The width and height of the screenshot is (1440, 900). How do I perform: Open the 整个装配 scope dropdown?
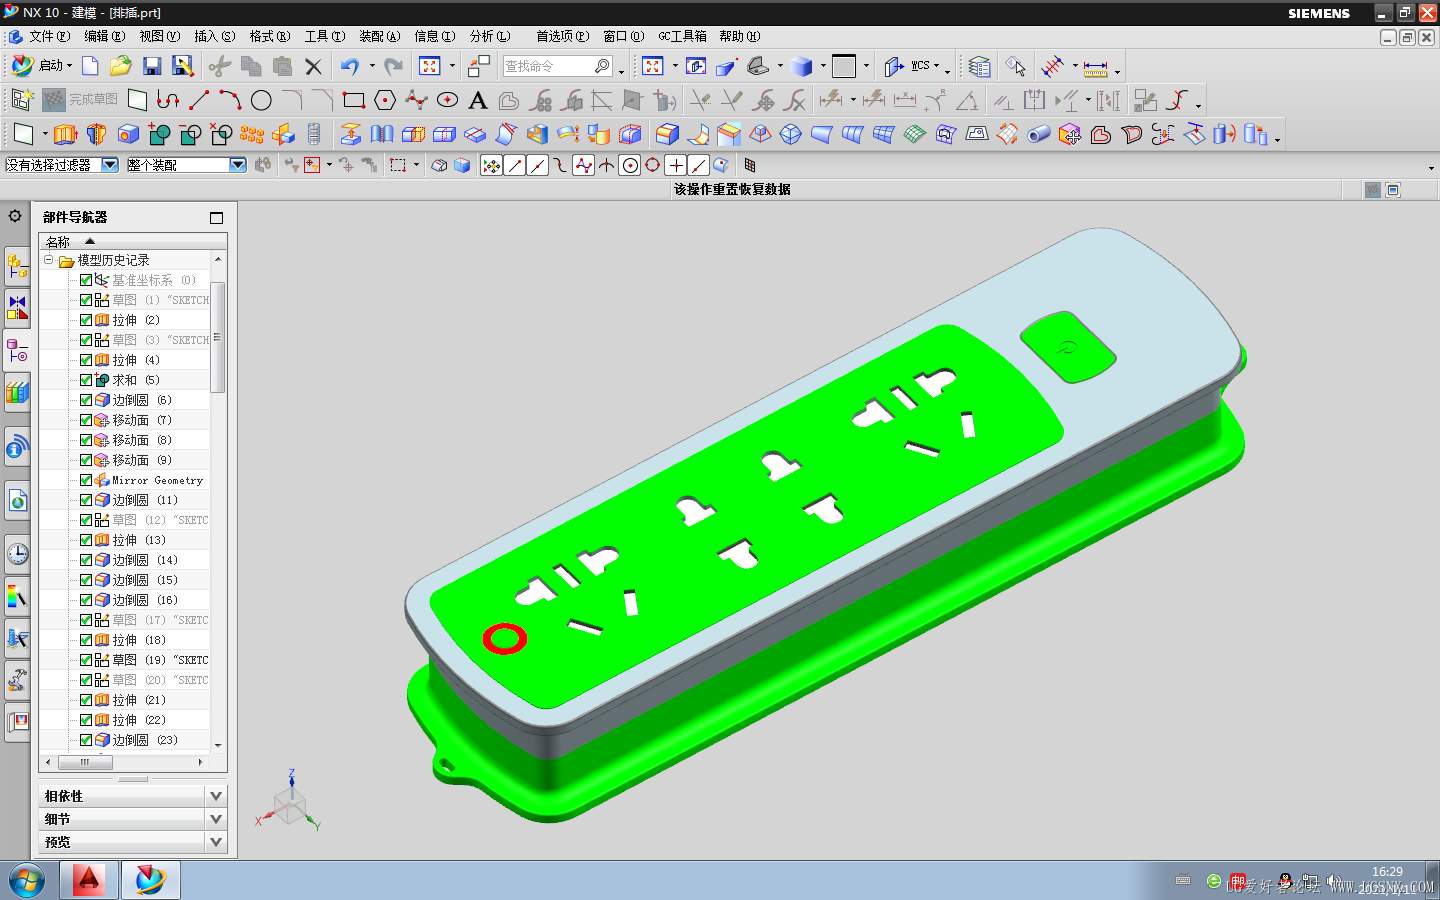[238, 165]
